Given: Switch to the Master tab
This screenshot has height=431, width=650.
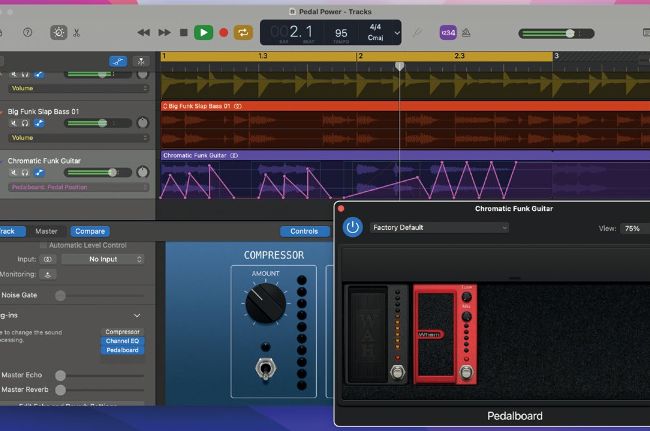Looking at the screenshot, I should point(46,231).
